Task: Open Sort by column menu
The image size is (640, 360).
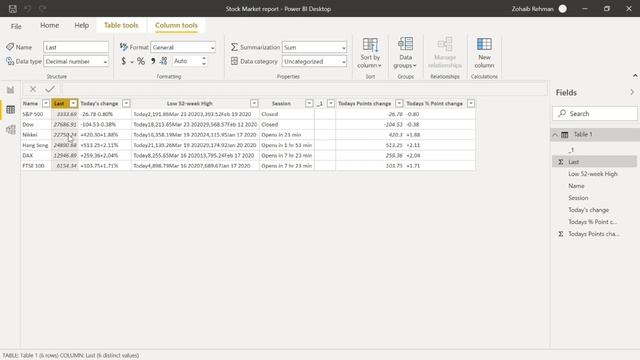Action: click(x=370, y=53)
